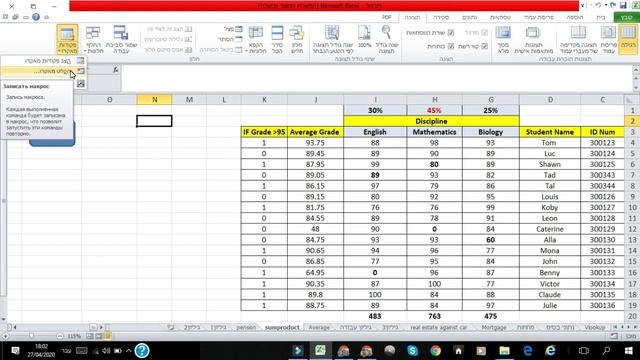The height and width of the screenshot is (360, 640).
Task: Open Microsoft Edge from the taskbar
Action: pyautogui.click(x=528, y=350)
